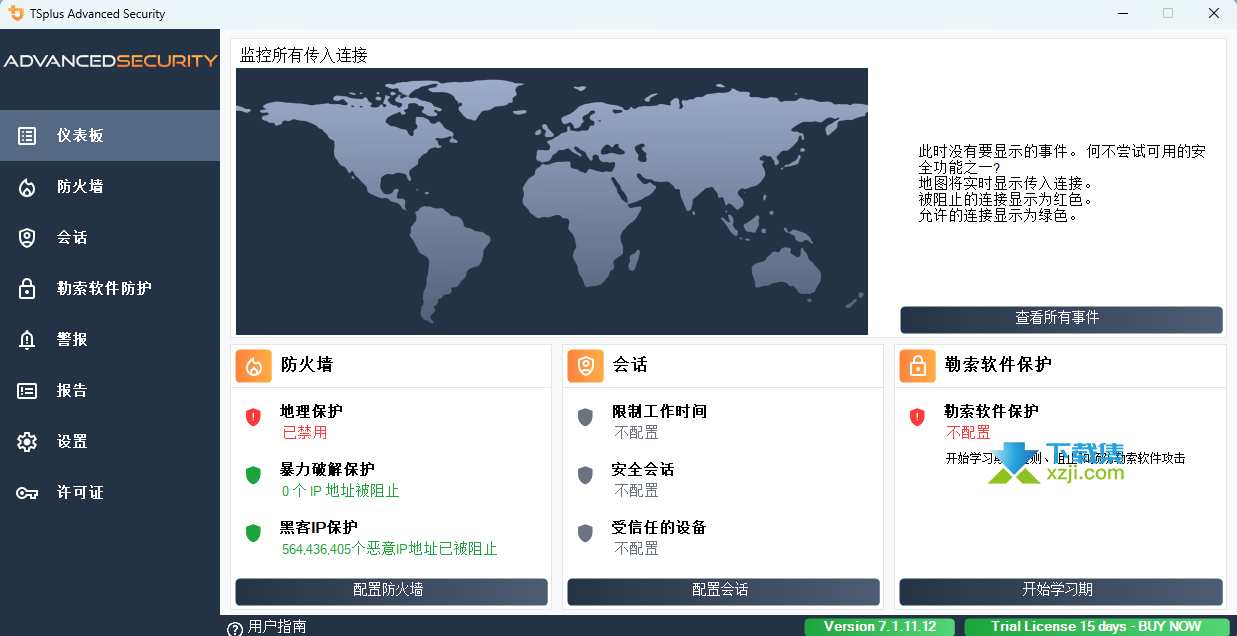Select the 受信任的设备 heading text
This screenshot has height=636, width=1237.
[x=659, y=527]
